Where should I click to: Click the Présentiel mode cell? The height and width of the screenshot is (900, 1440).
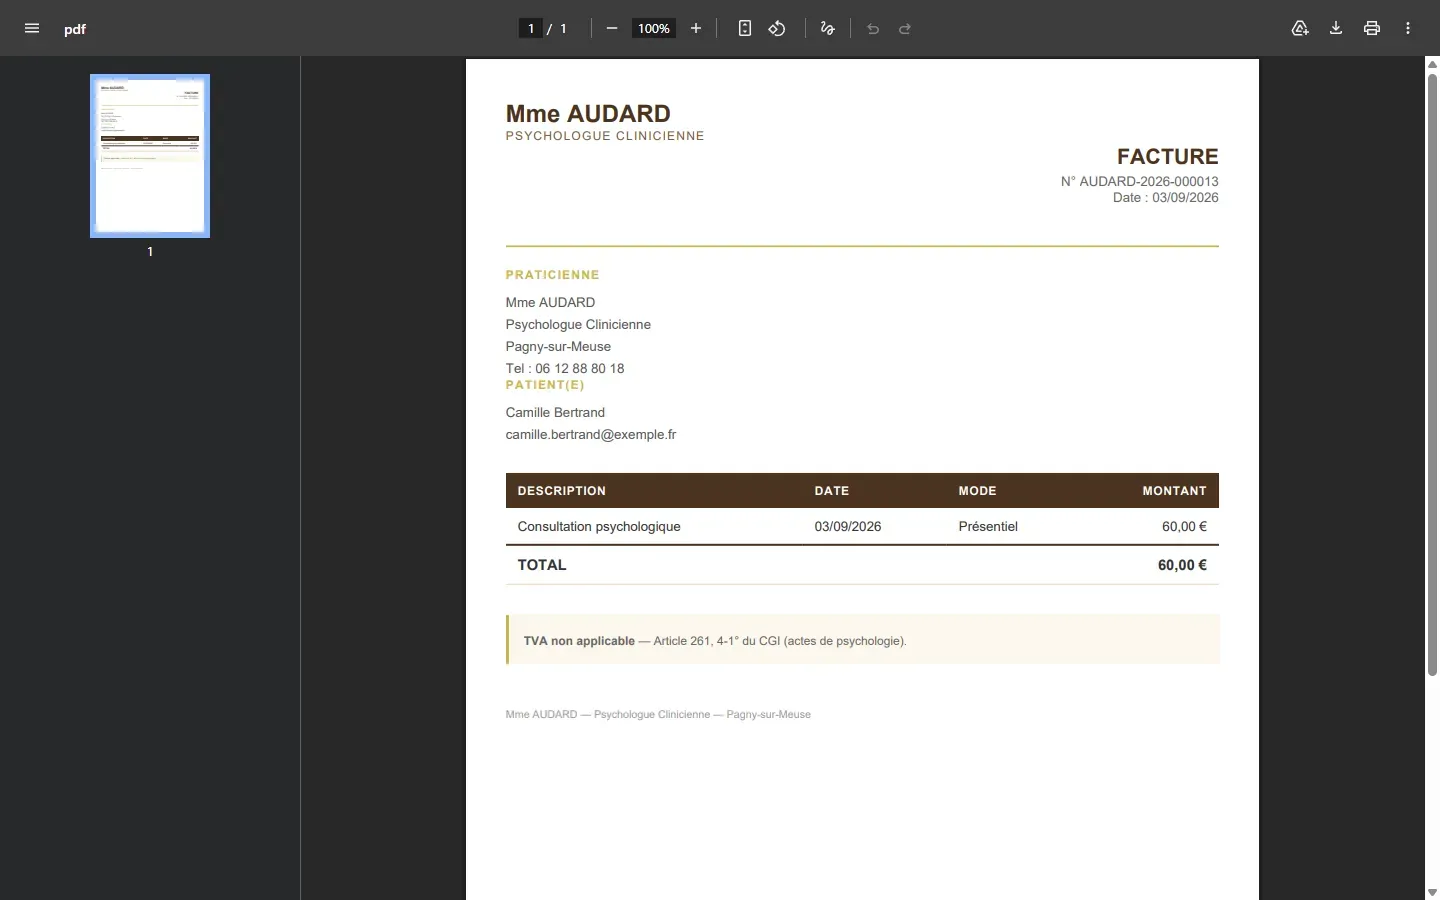click(988, 526)
